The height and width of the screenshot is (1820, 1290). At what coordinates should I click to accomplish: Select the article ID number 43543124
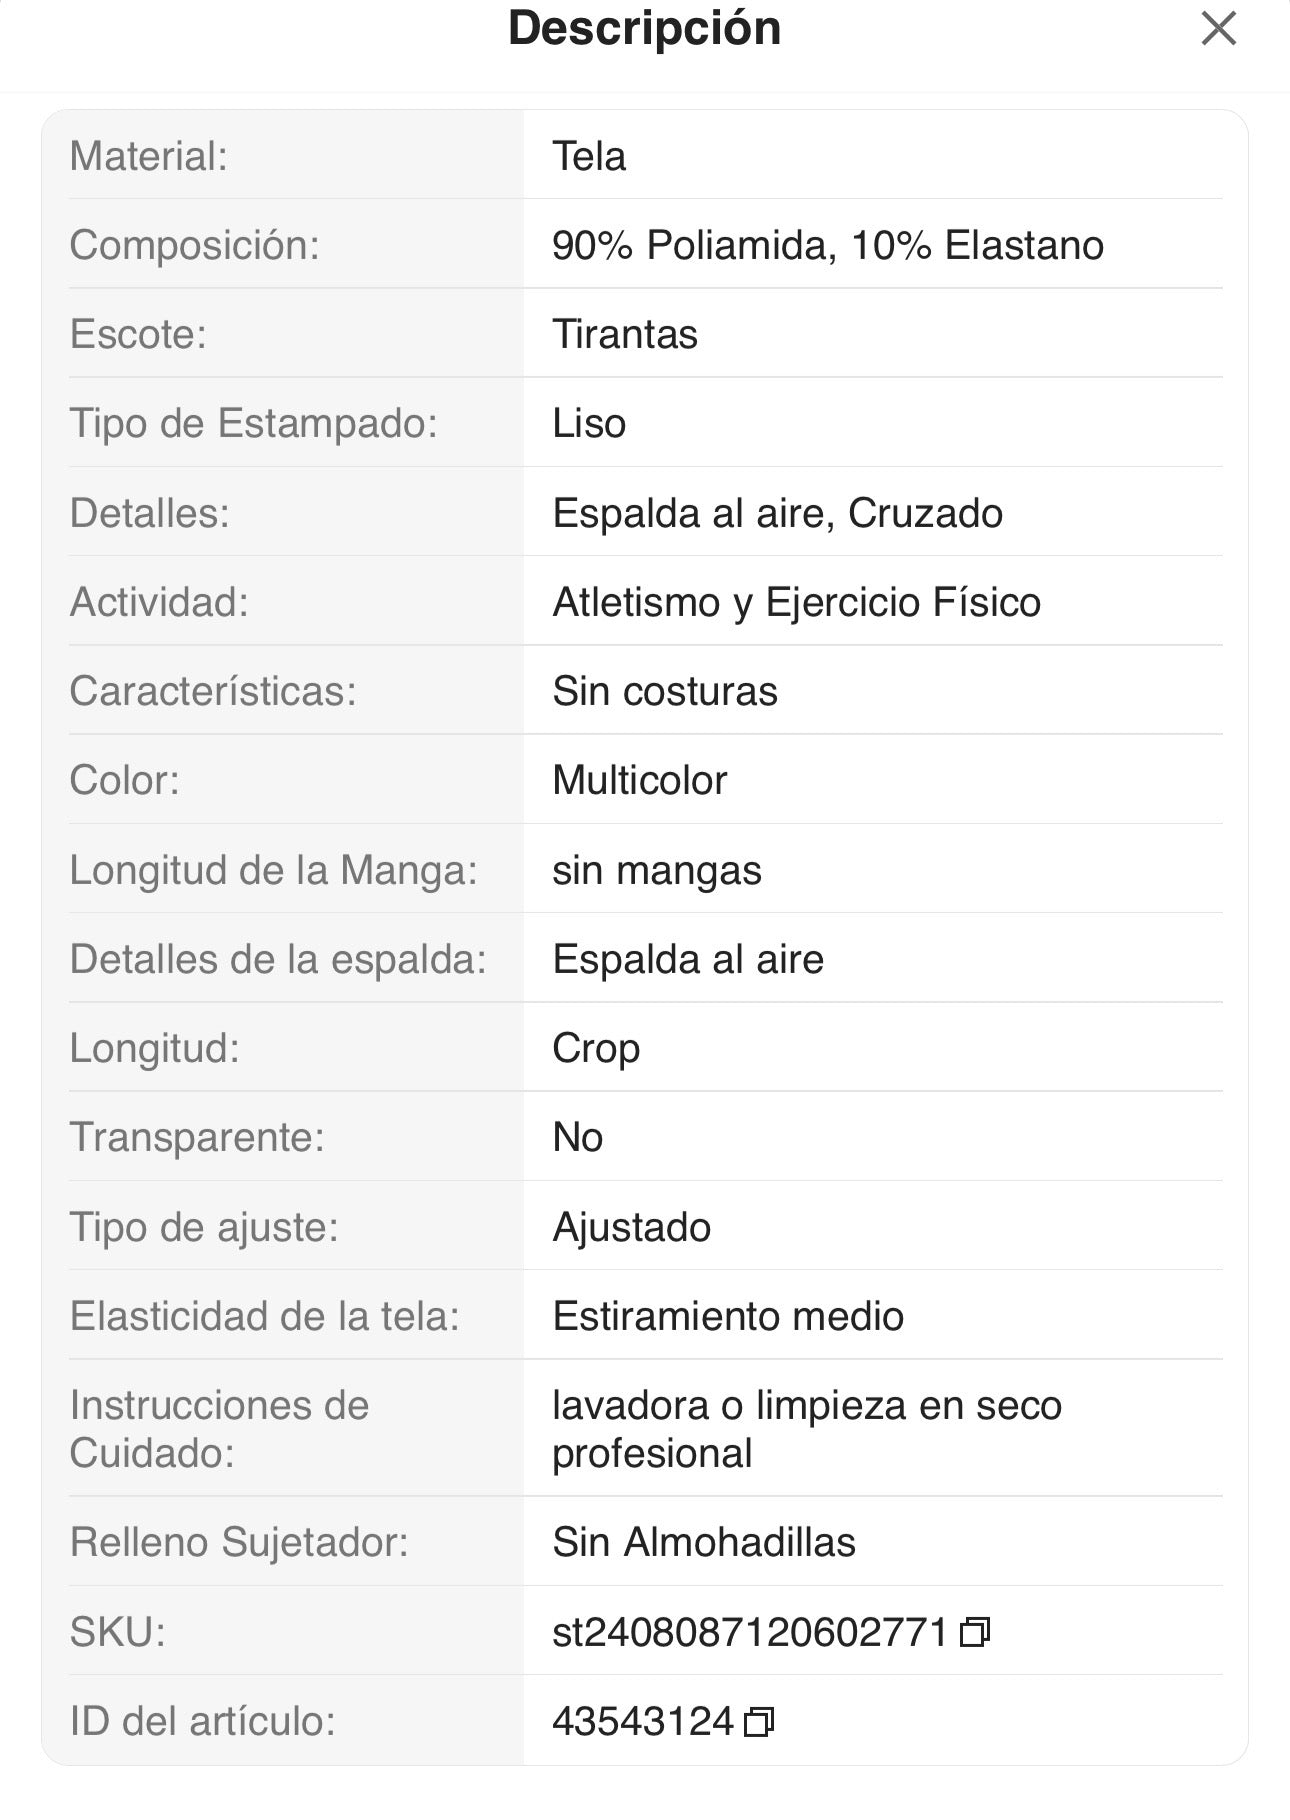point(643,1722)
